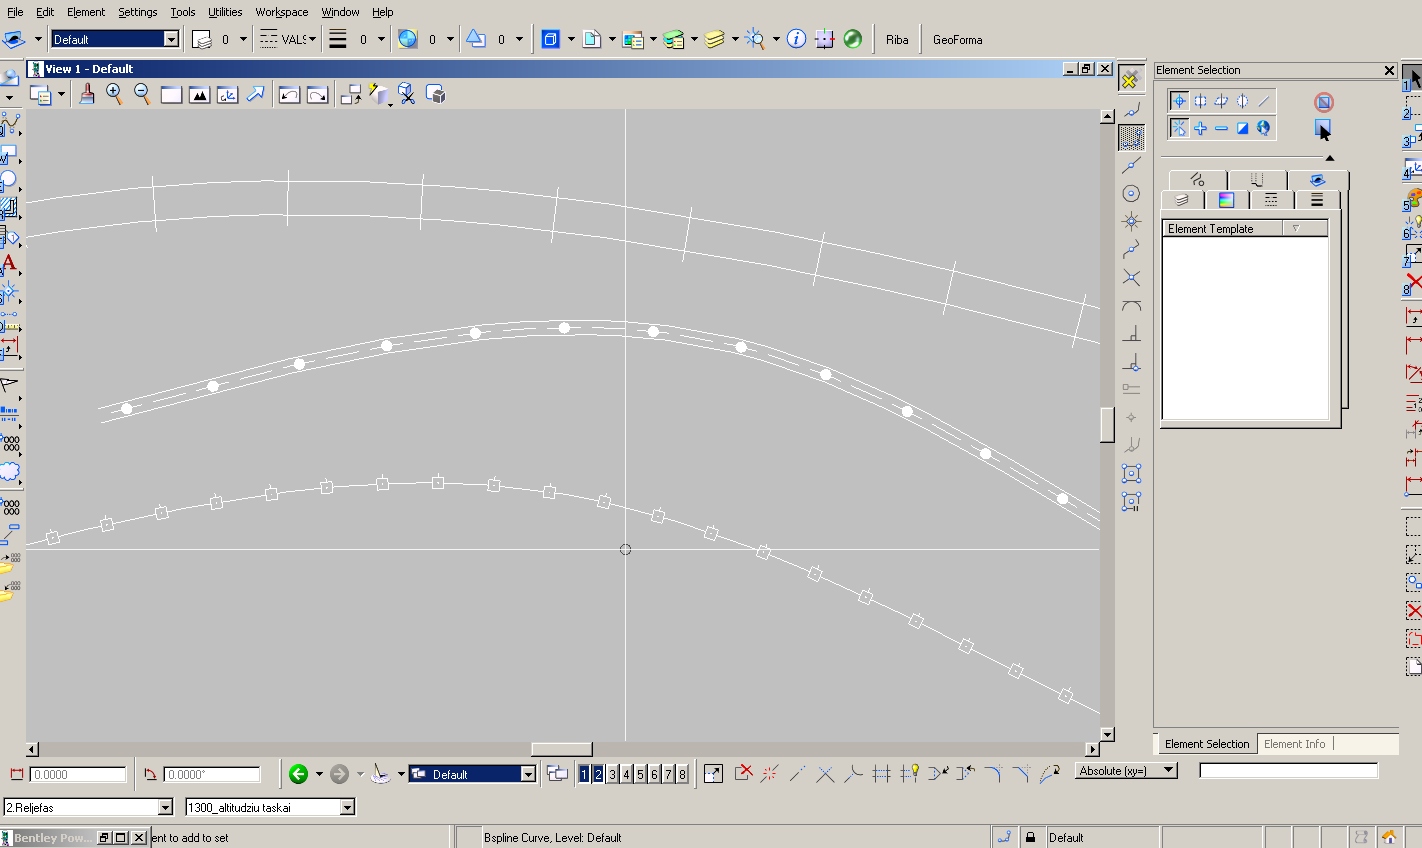Click the Subtract selection mode minus icon
1422x848 pixels.
click(1221, 128)
